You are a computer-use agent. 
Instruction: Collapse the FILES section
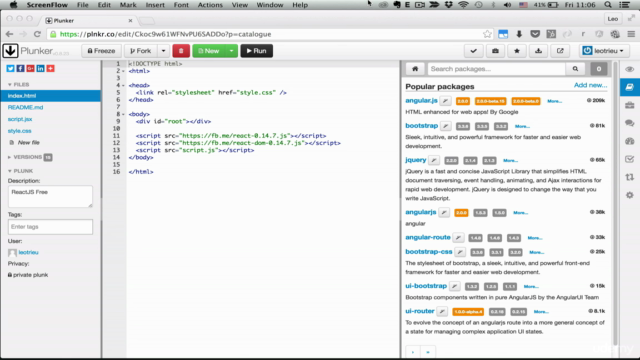click(18, 84)
